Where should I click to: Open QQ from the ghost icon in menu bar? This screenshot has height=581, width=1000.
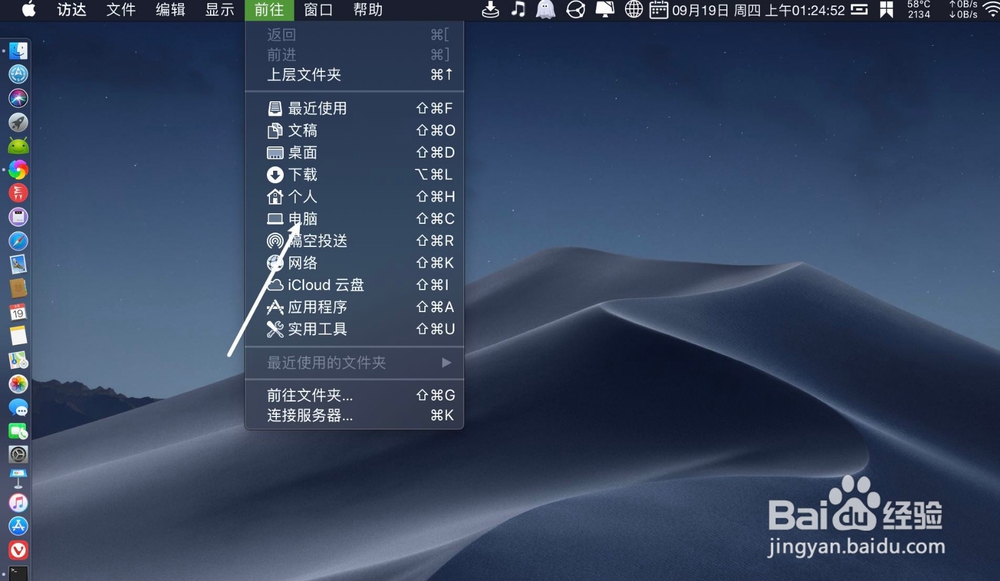click(x=544, y=10)
